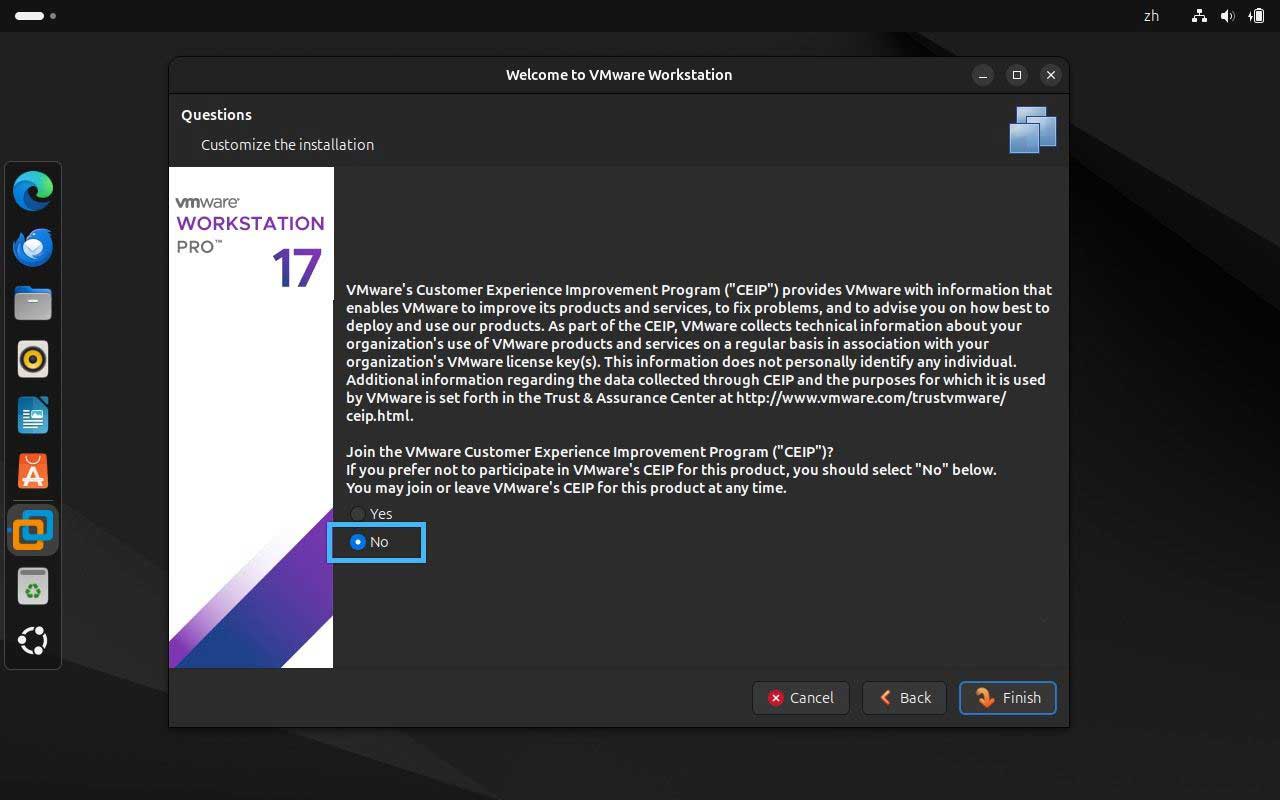Maximize the VMware Workstation window
Image resolution: width=1280 pixels, height=800 pixels.
tap(1017, 75)
